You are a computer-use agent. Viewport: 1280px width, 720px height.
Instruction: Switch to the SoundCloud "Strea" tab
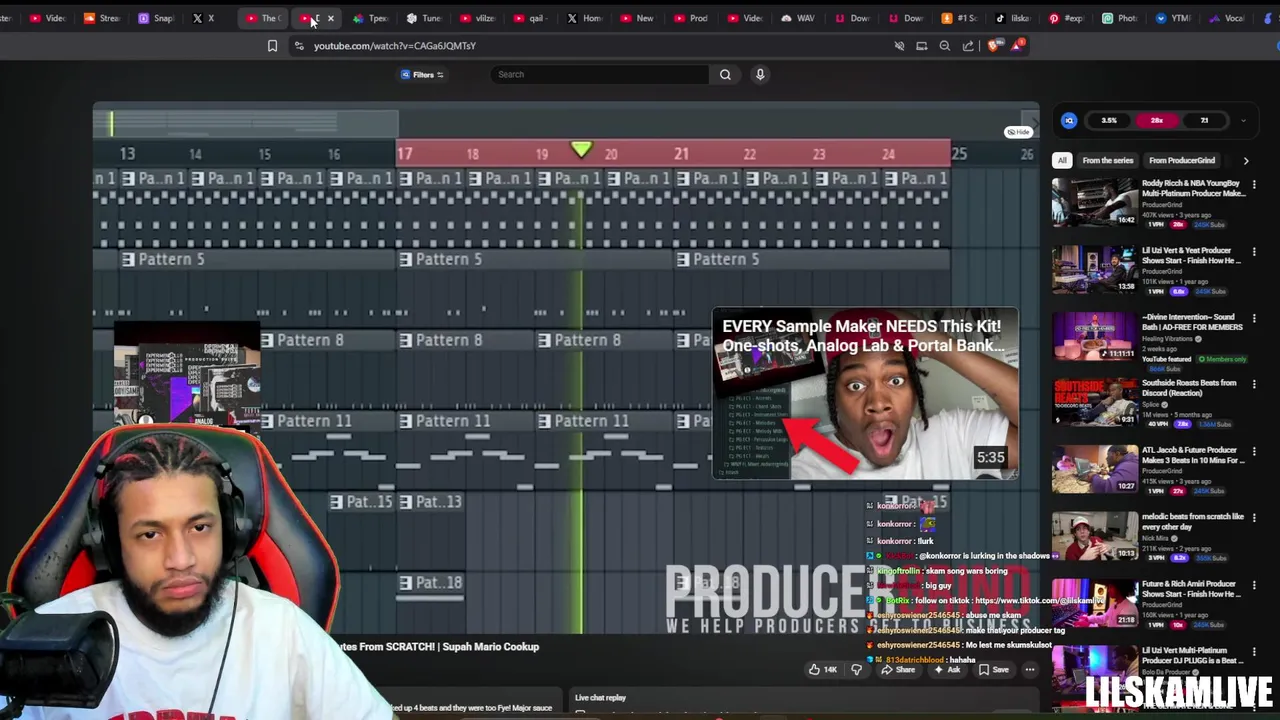click(104, 18)
